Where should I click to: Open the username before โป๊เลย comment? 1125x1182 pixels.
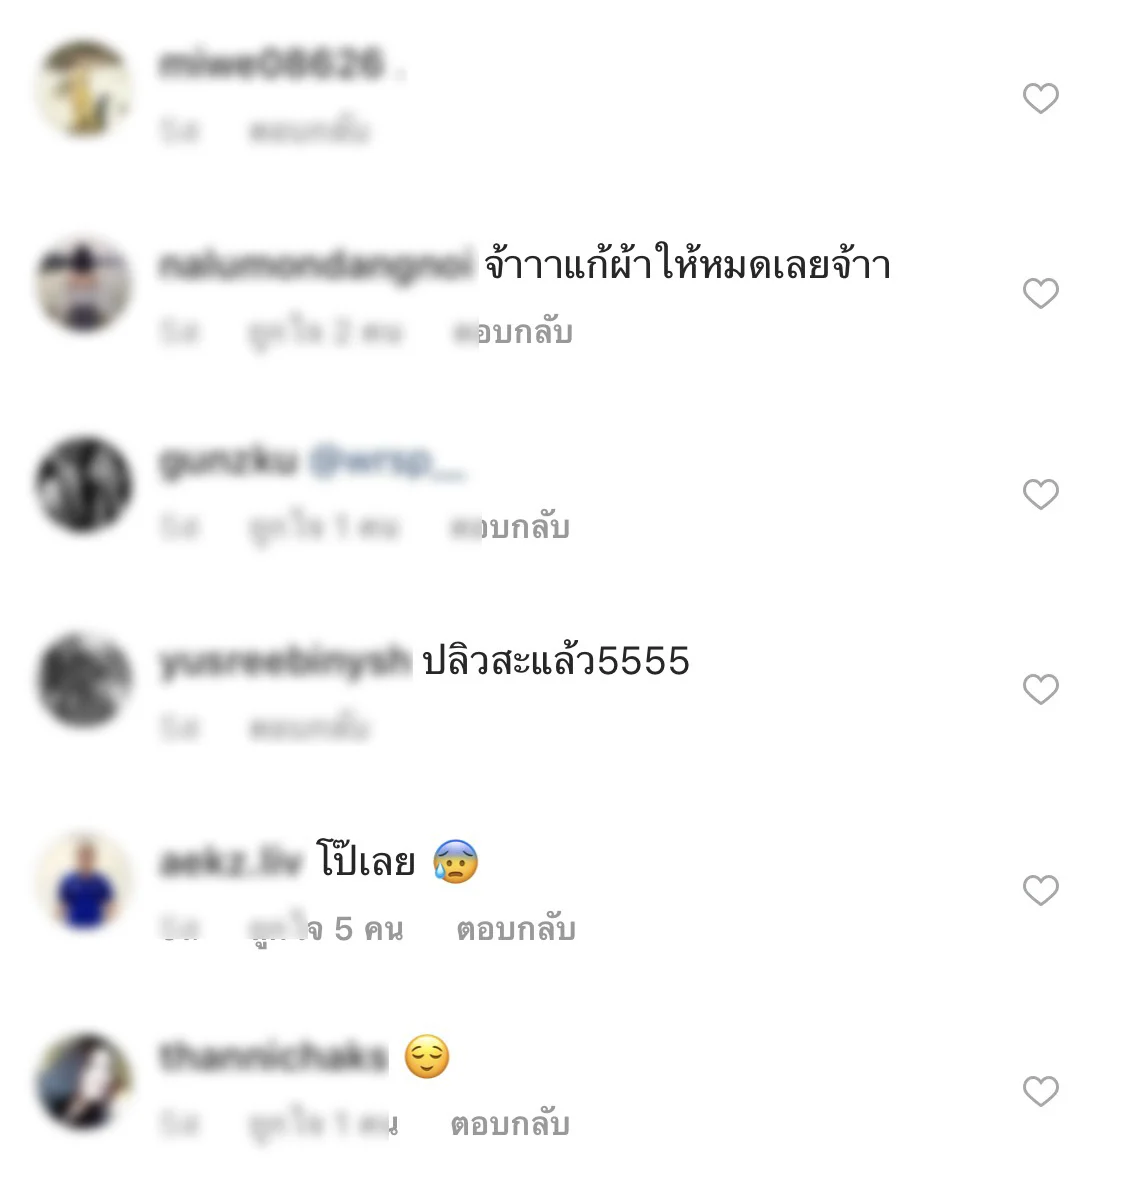tap(230, 862)
